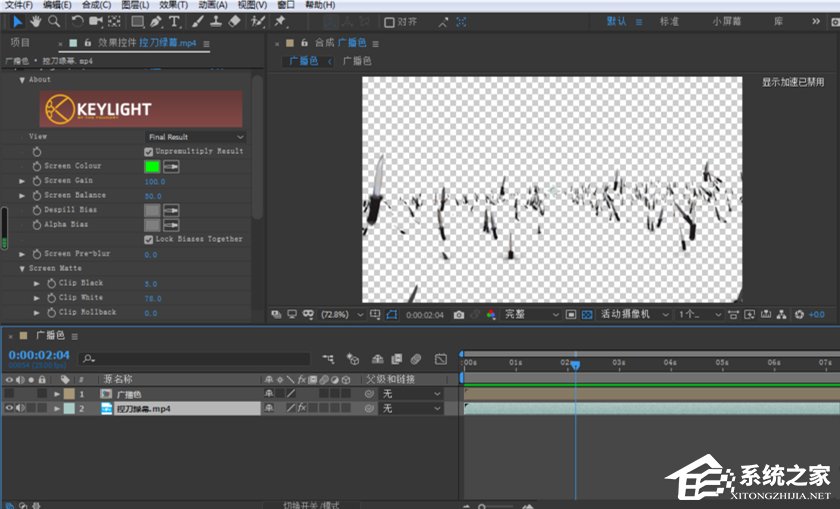Toggle the Lock Biases Together checkbox

pyautogui.click(x=149, y=239)
